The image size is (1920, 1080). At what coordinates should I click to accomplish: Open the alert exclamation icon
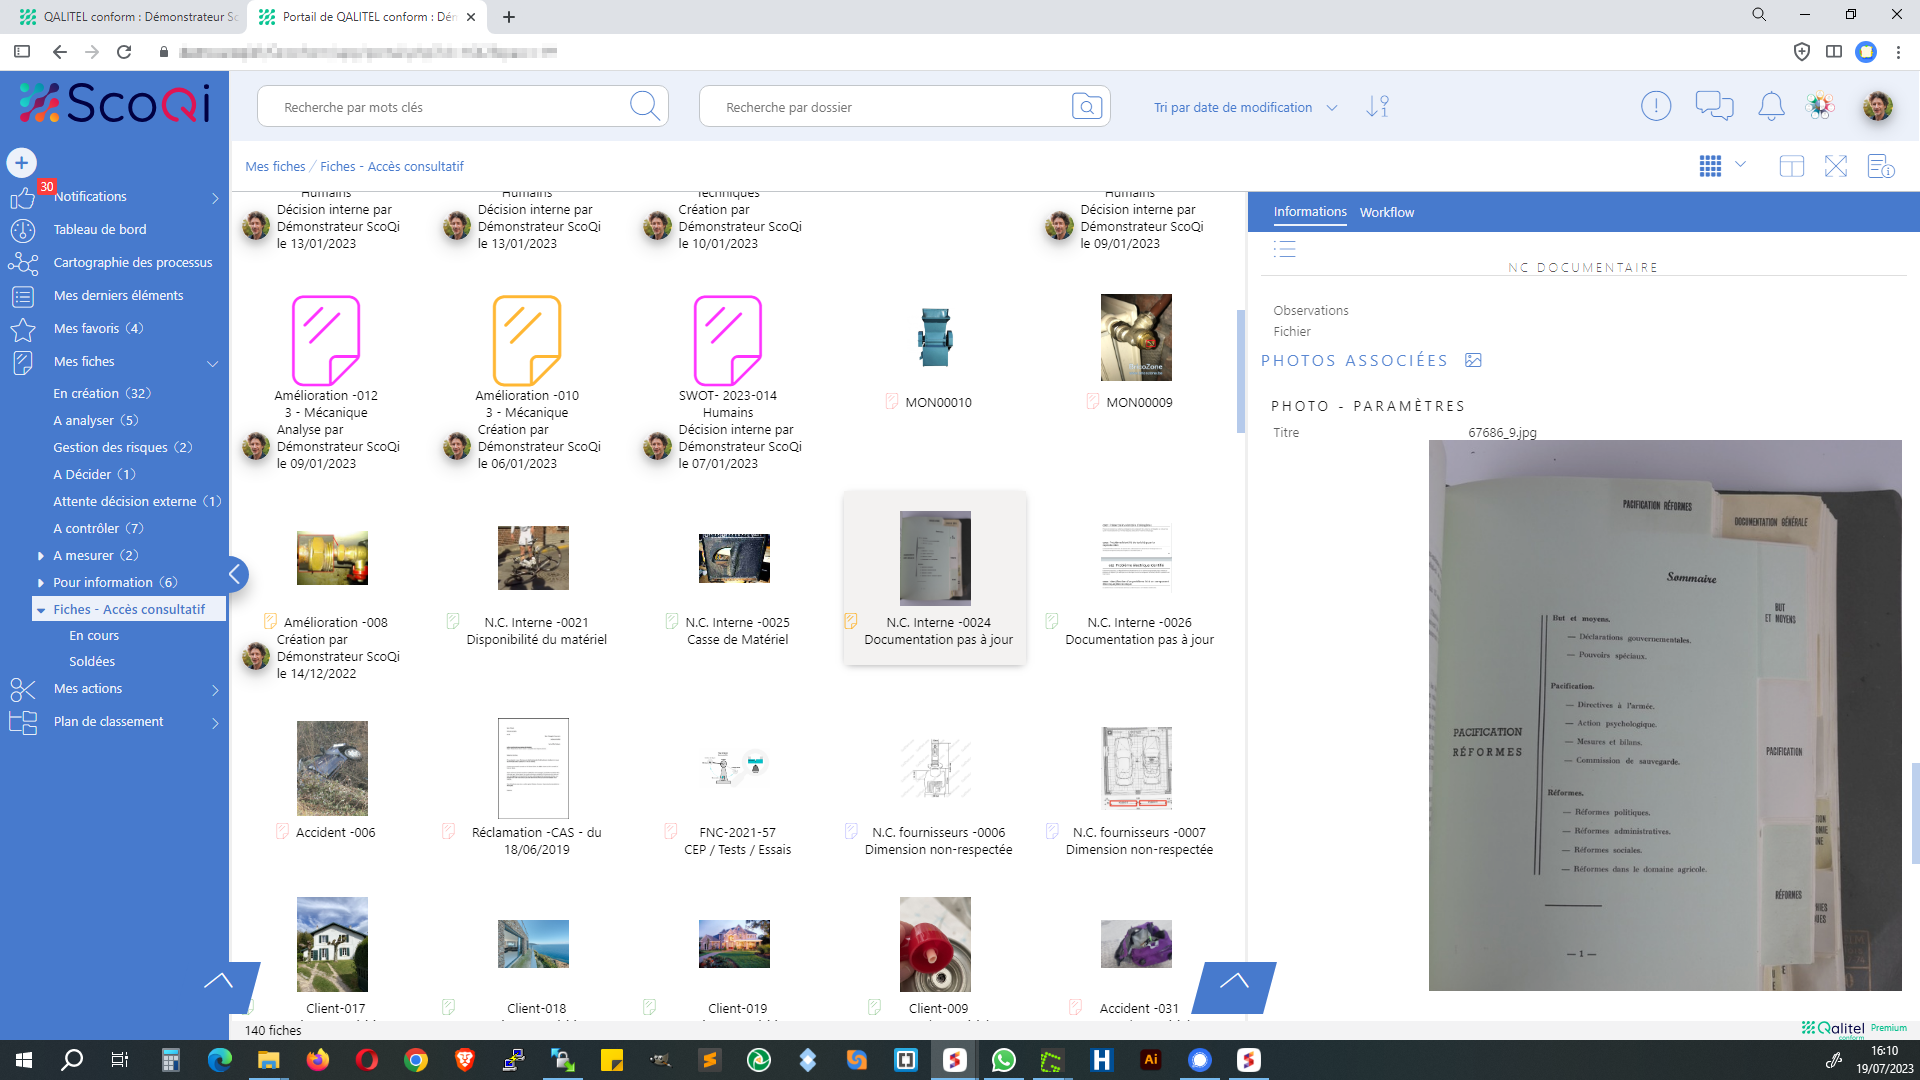(x=1656, y=105)
